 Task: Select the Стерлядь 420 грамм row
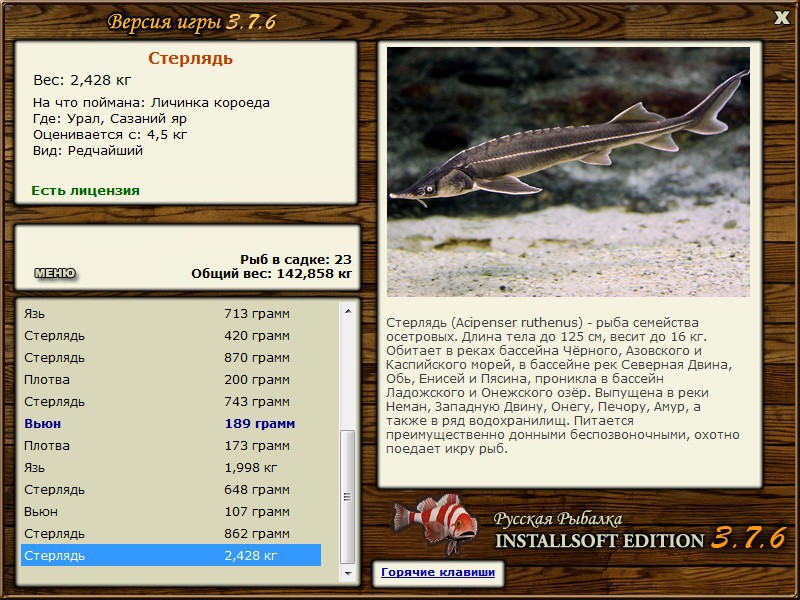(x=171, y=336)
